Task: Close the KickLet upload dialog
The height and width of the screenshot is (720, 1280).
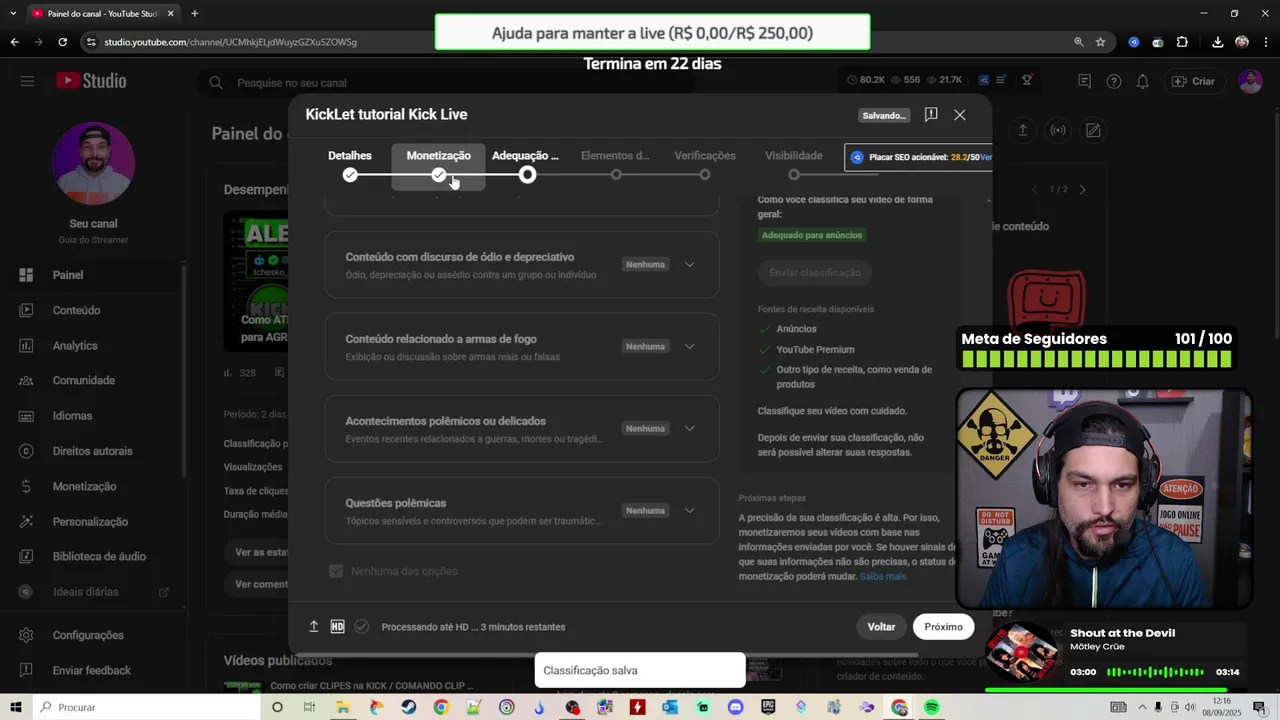Action: [x=960, y=114]
